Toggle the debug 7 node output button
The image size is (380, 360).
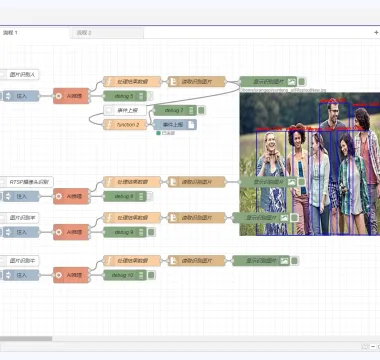click(201, 110)
